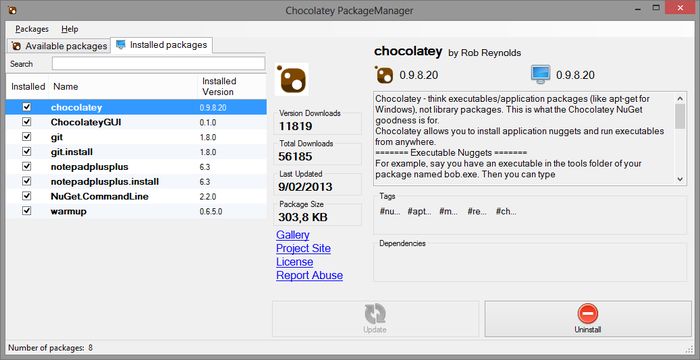Click the 11819 version downloads value

[295, 127]
